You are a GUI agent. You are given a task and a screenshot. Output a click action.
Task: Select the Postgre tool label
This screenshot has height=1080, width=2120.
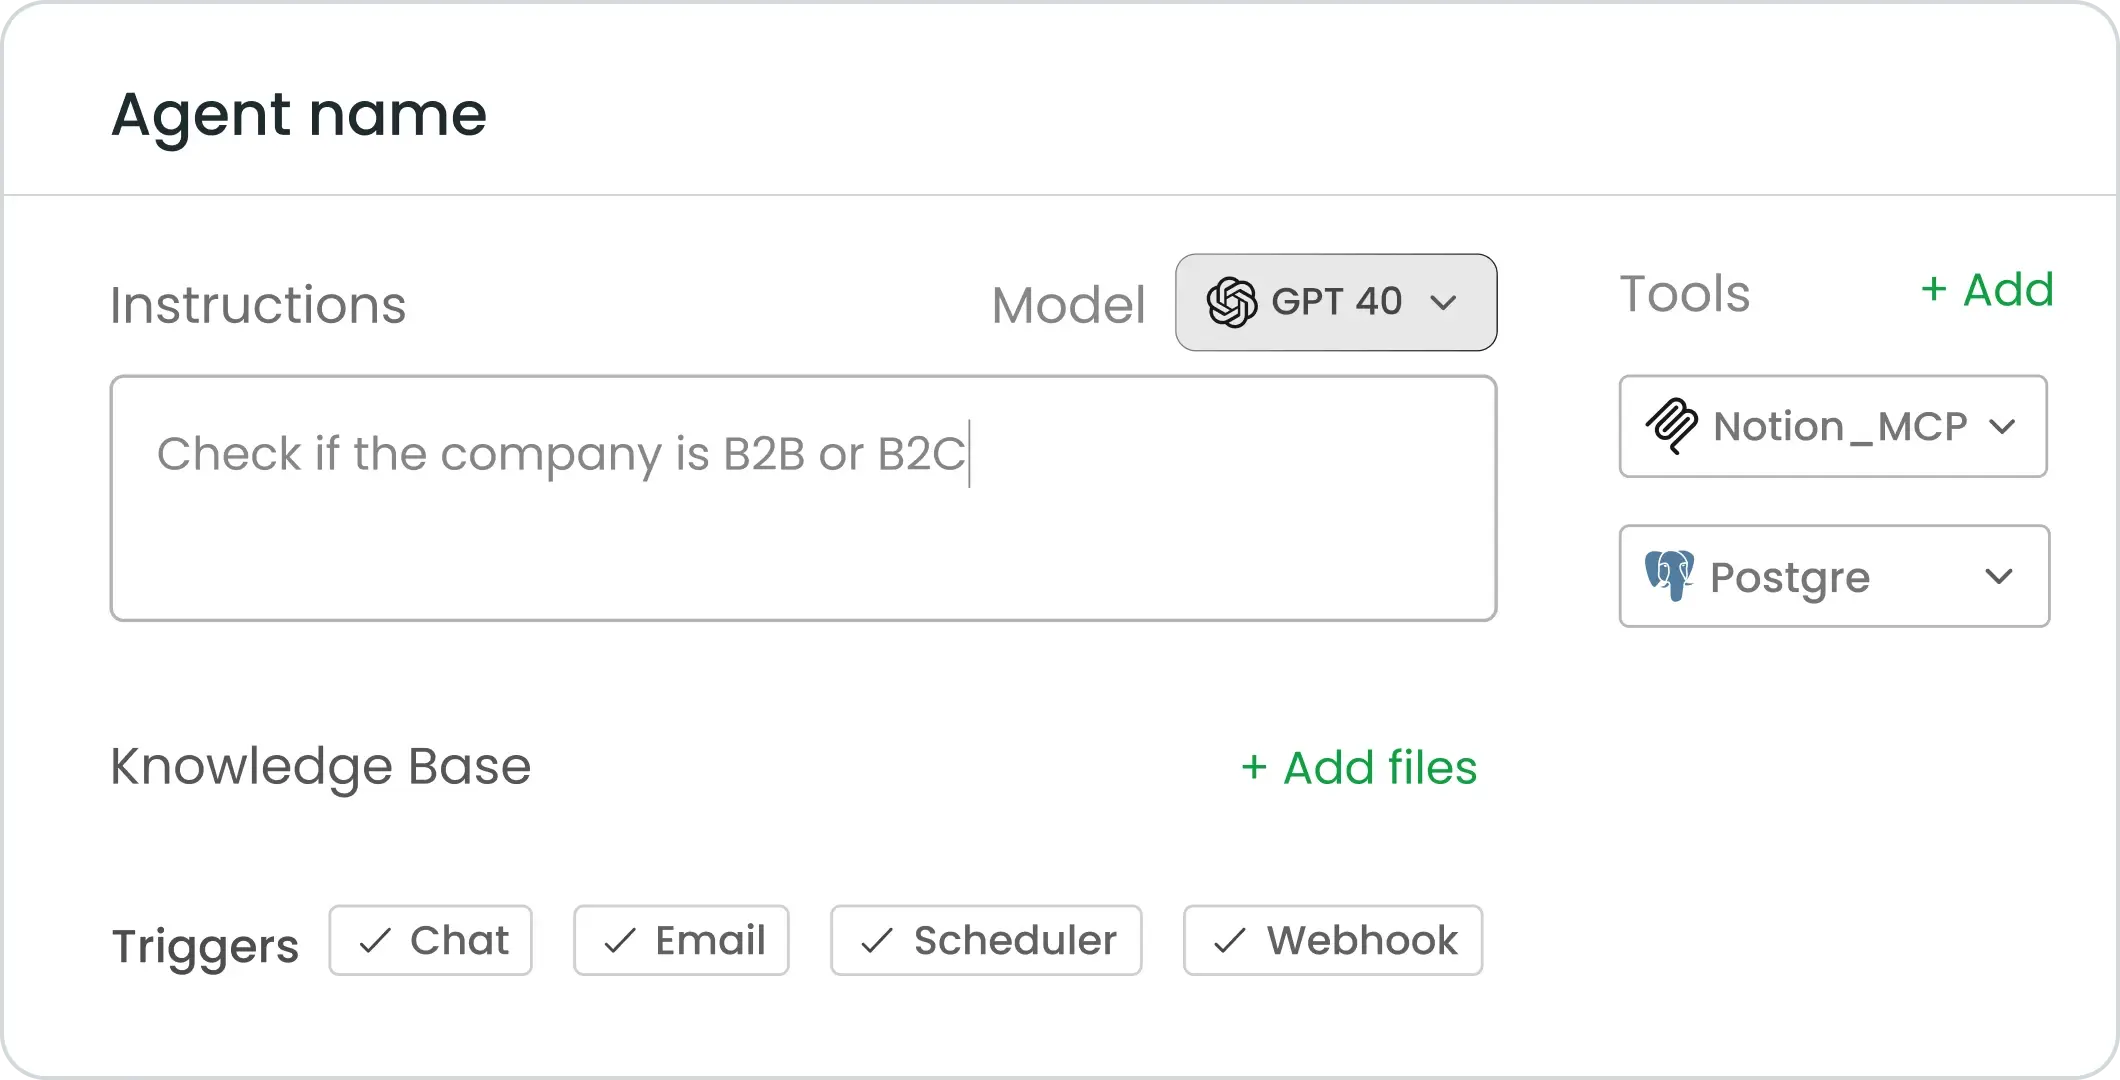1789,578
